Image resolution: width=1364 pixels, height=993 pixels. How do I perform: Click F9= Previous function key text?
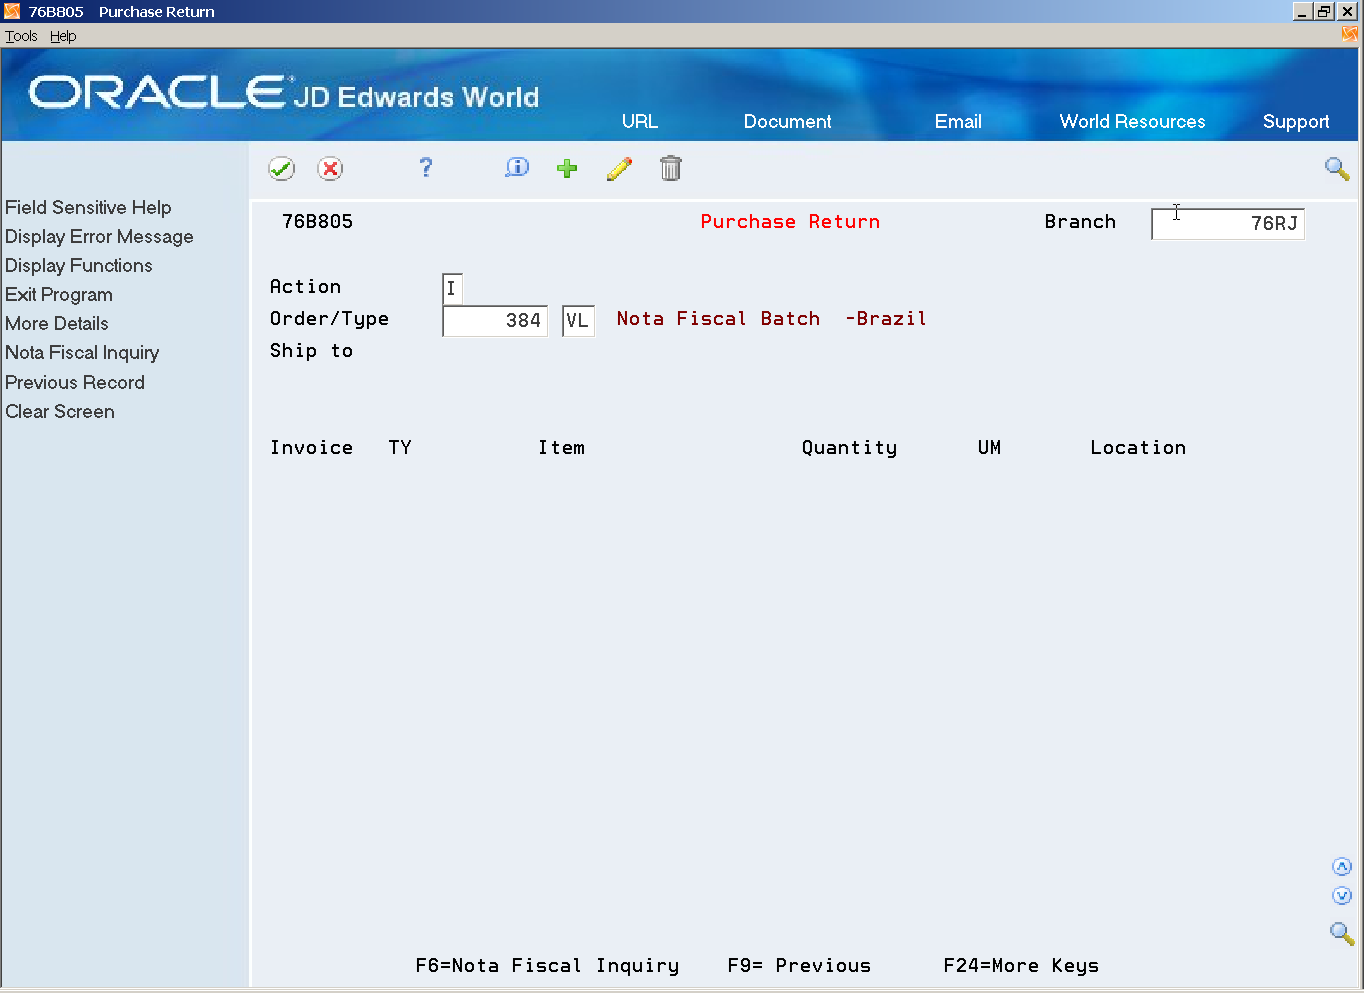[x=799, y=965]
